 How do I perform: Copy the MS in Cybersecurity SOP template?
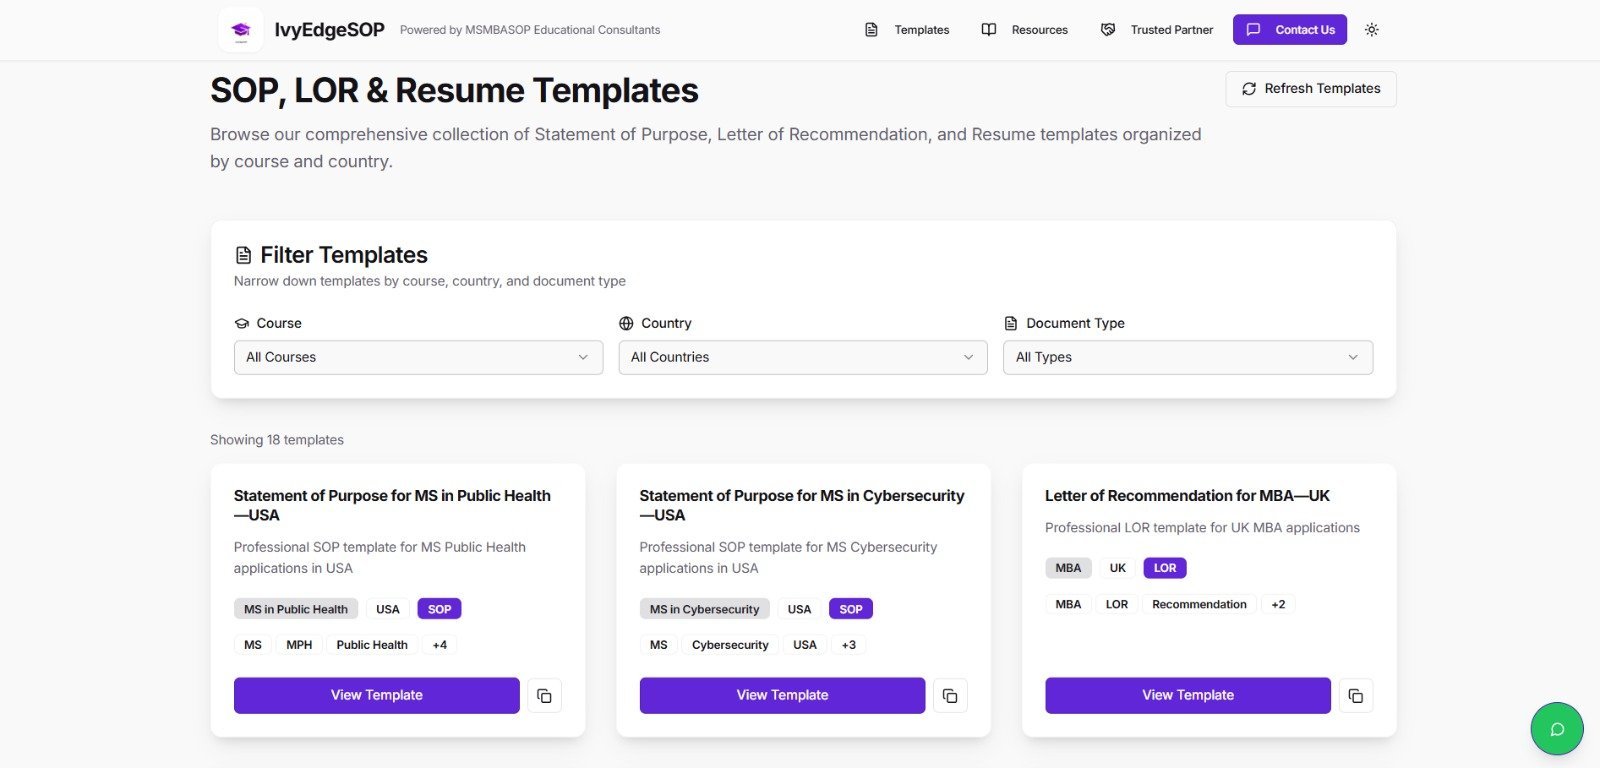[950, 695]
